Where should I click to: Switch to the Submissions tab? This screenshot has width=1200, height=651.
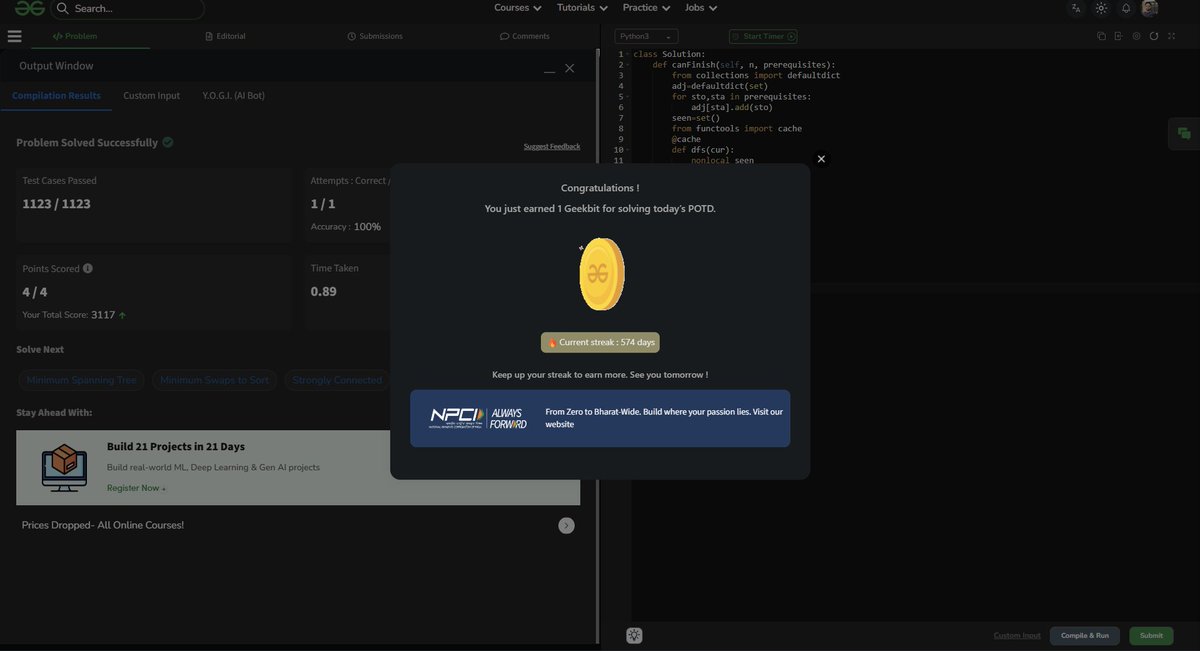click(375, 36)
